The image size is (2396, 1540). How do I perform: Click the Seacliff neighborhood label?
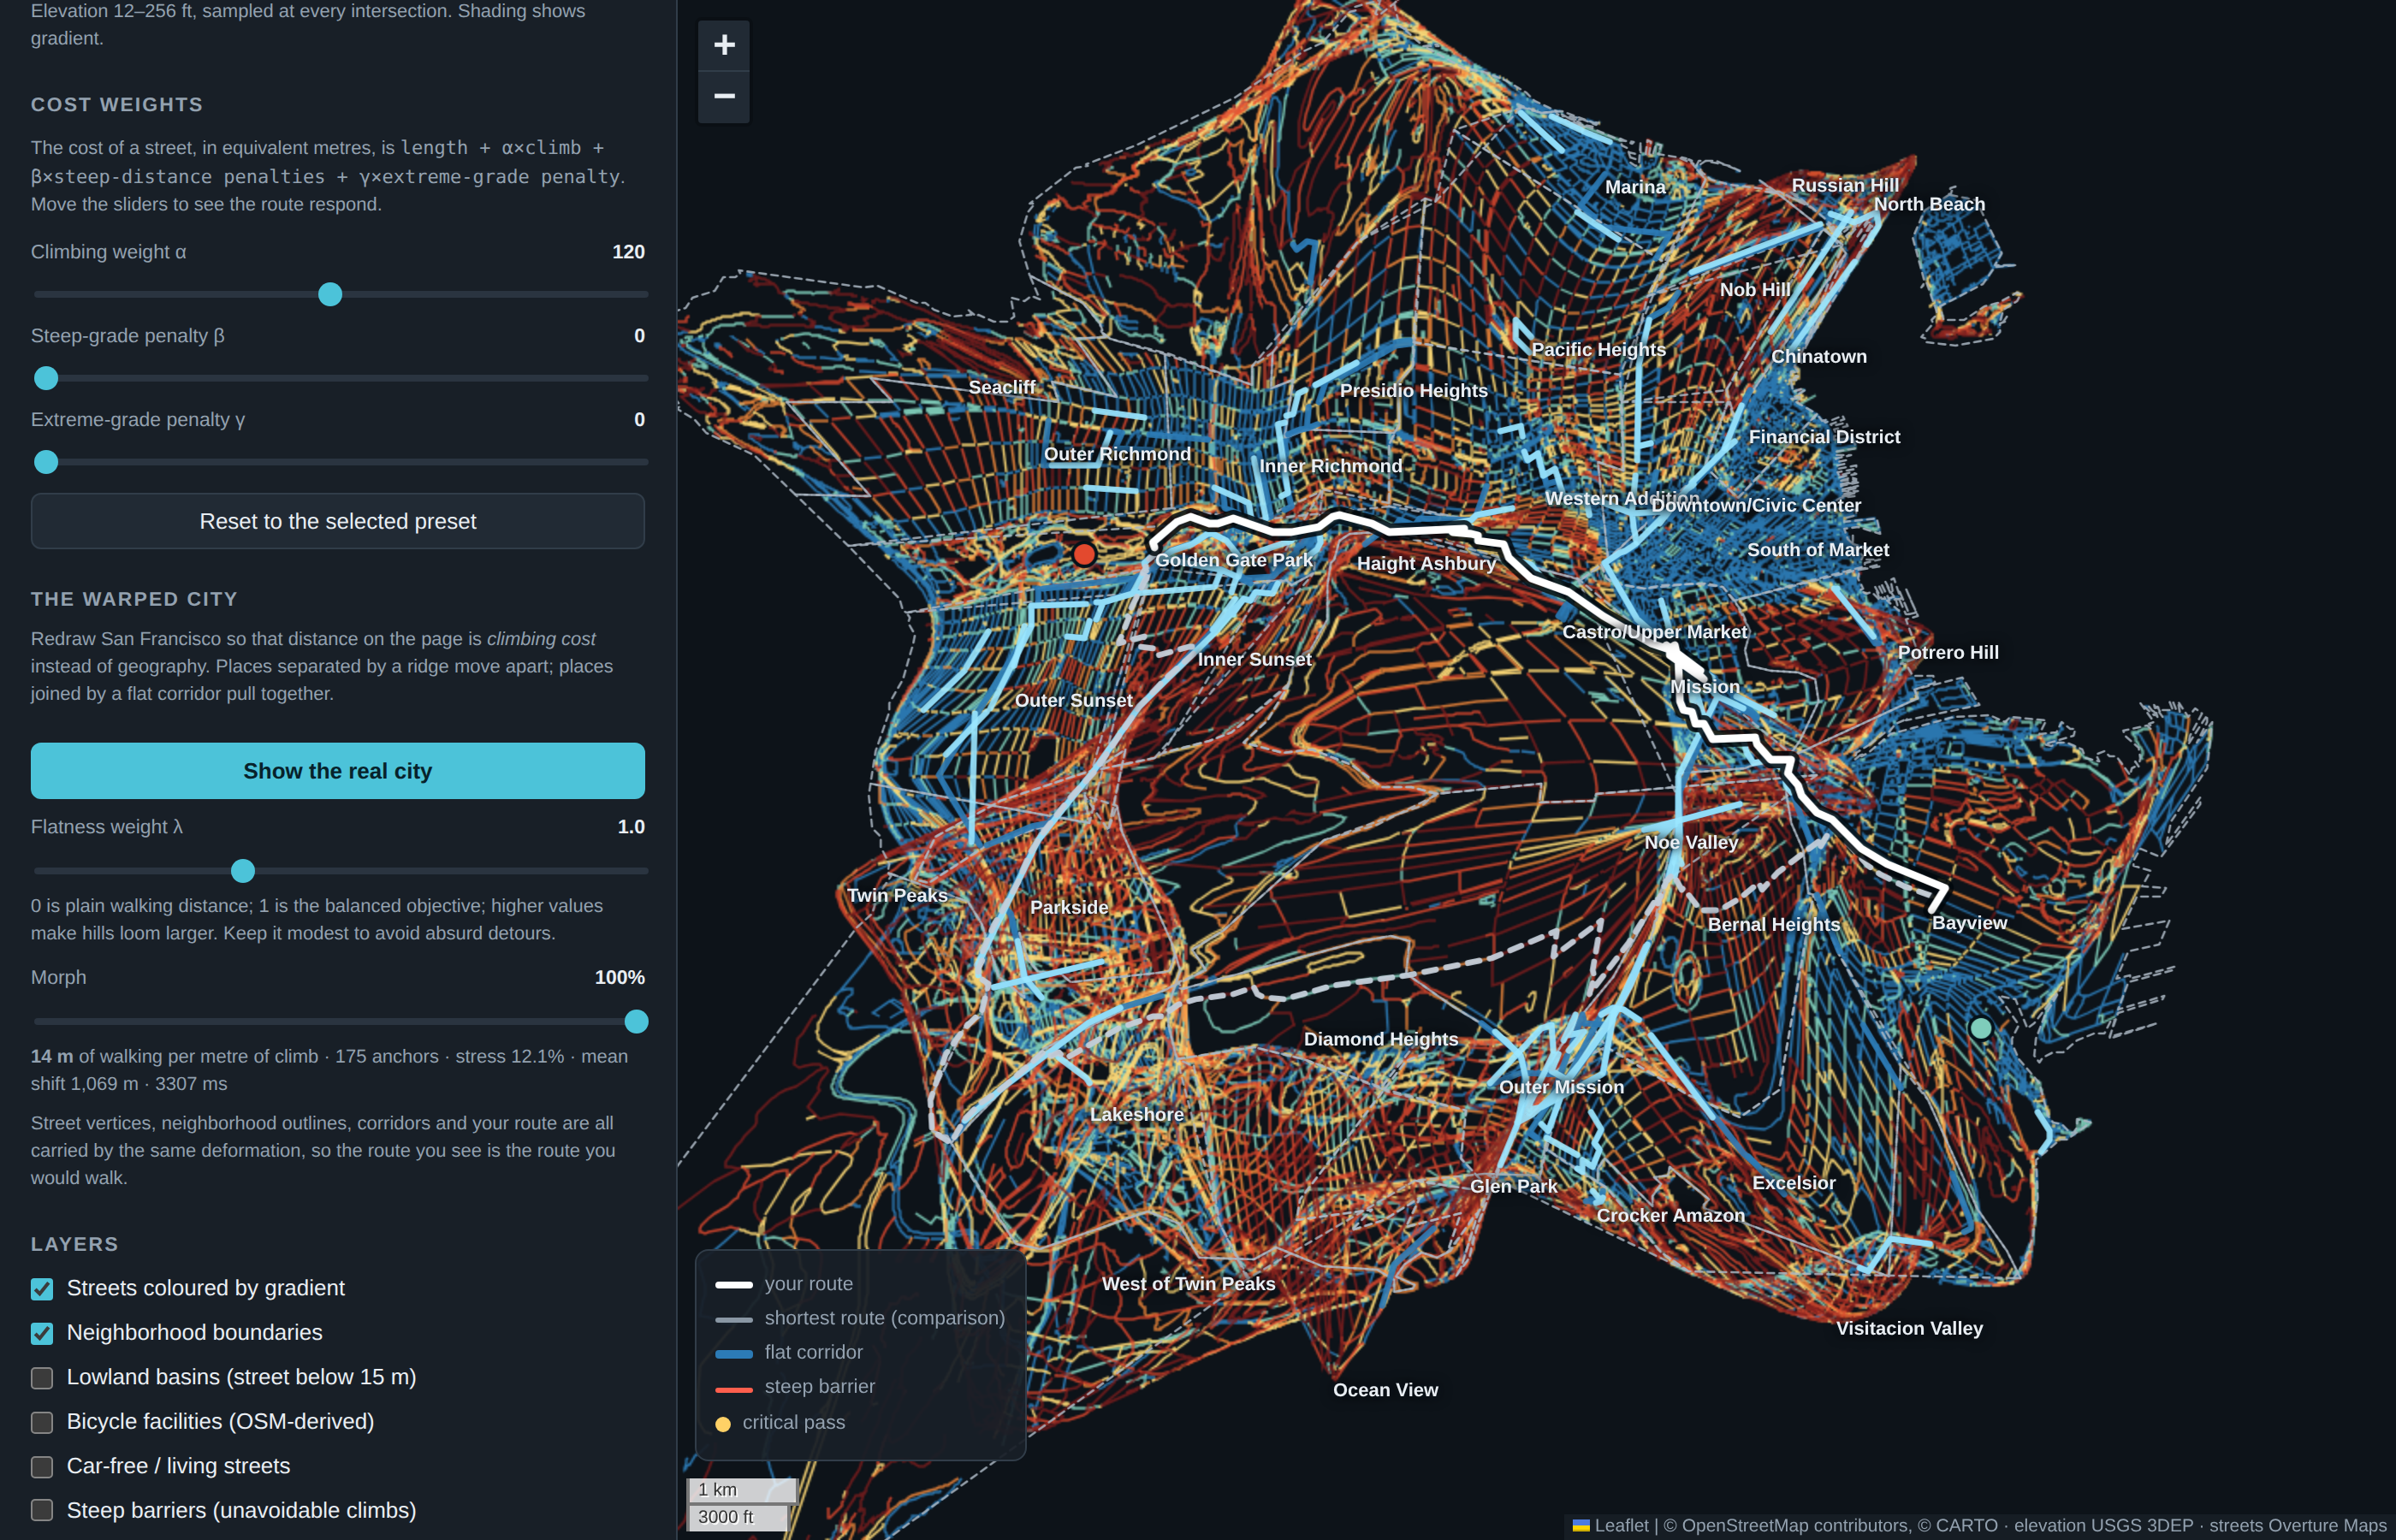coord(1002,387)
